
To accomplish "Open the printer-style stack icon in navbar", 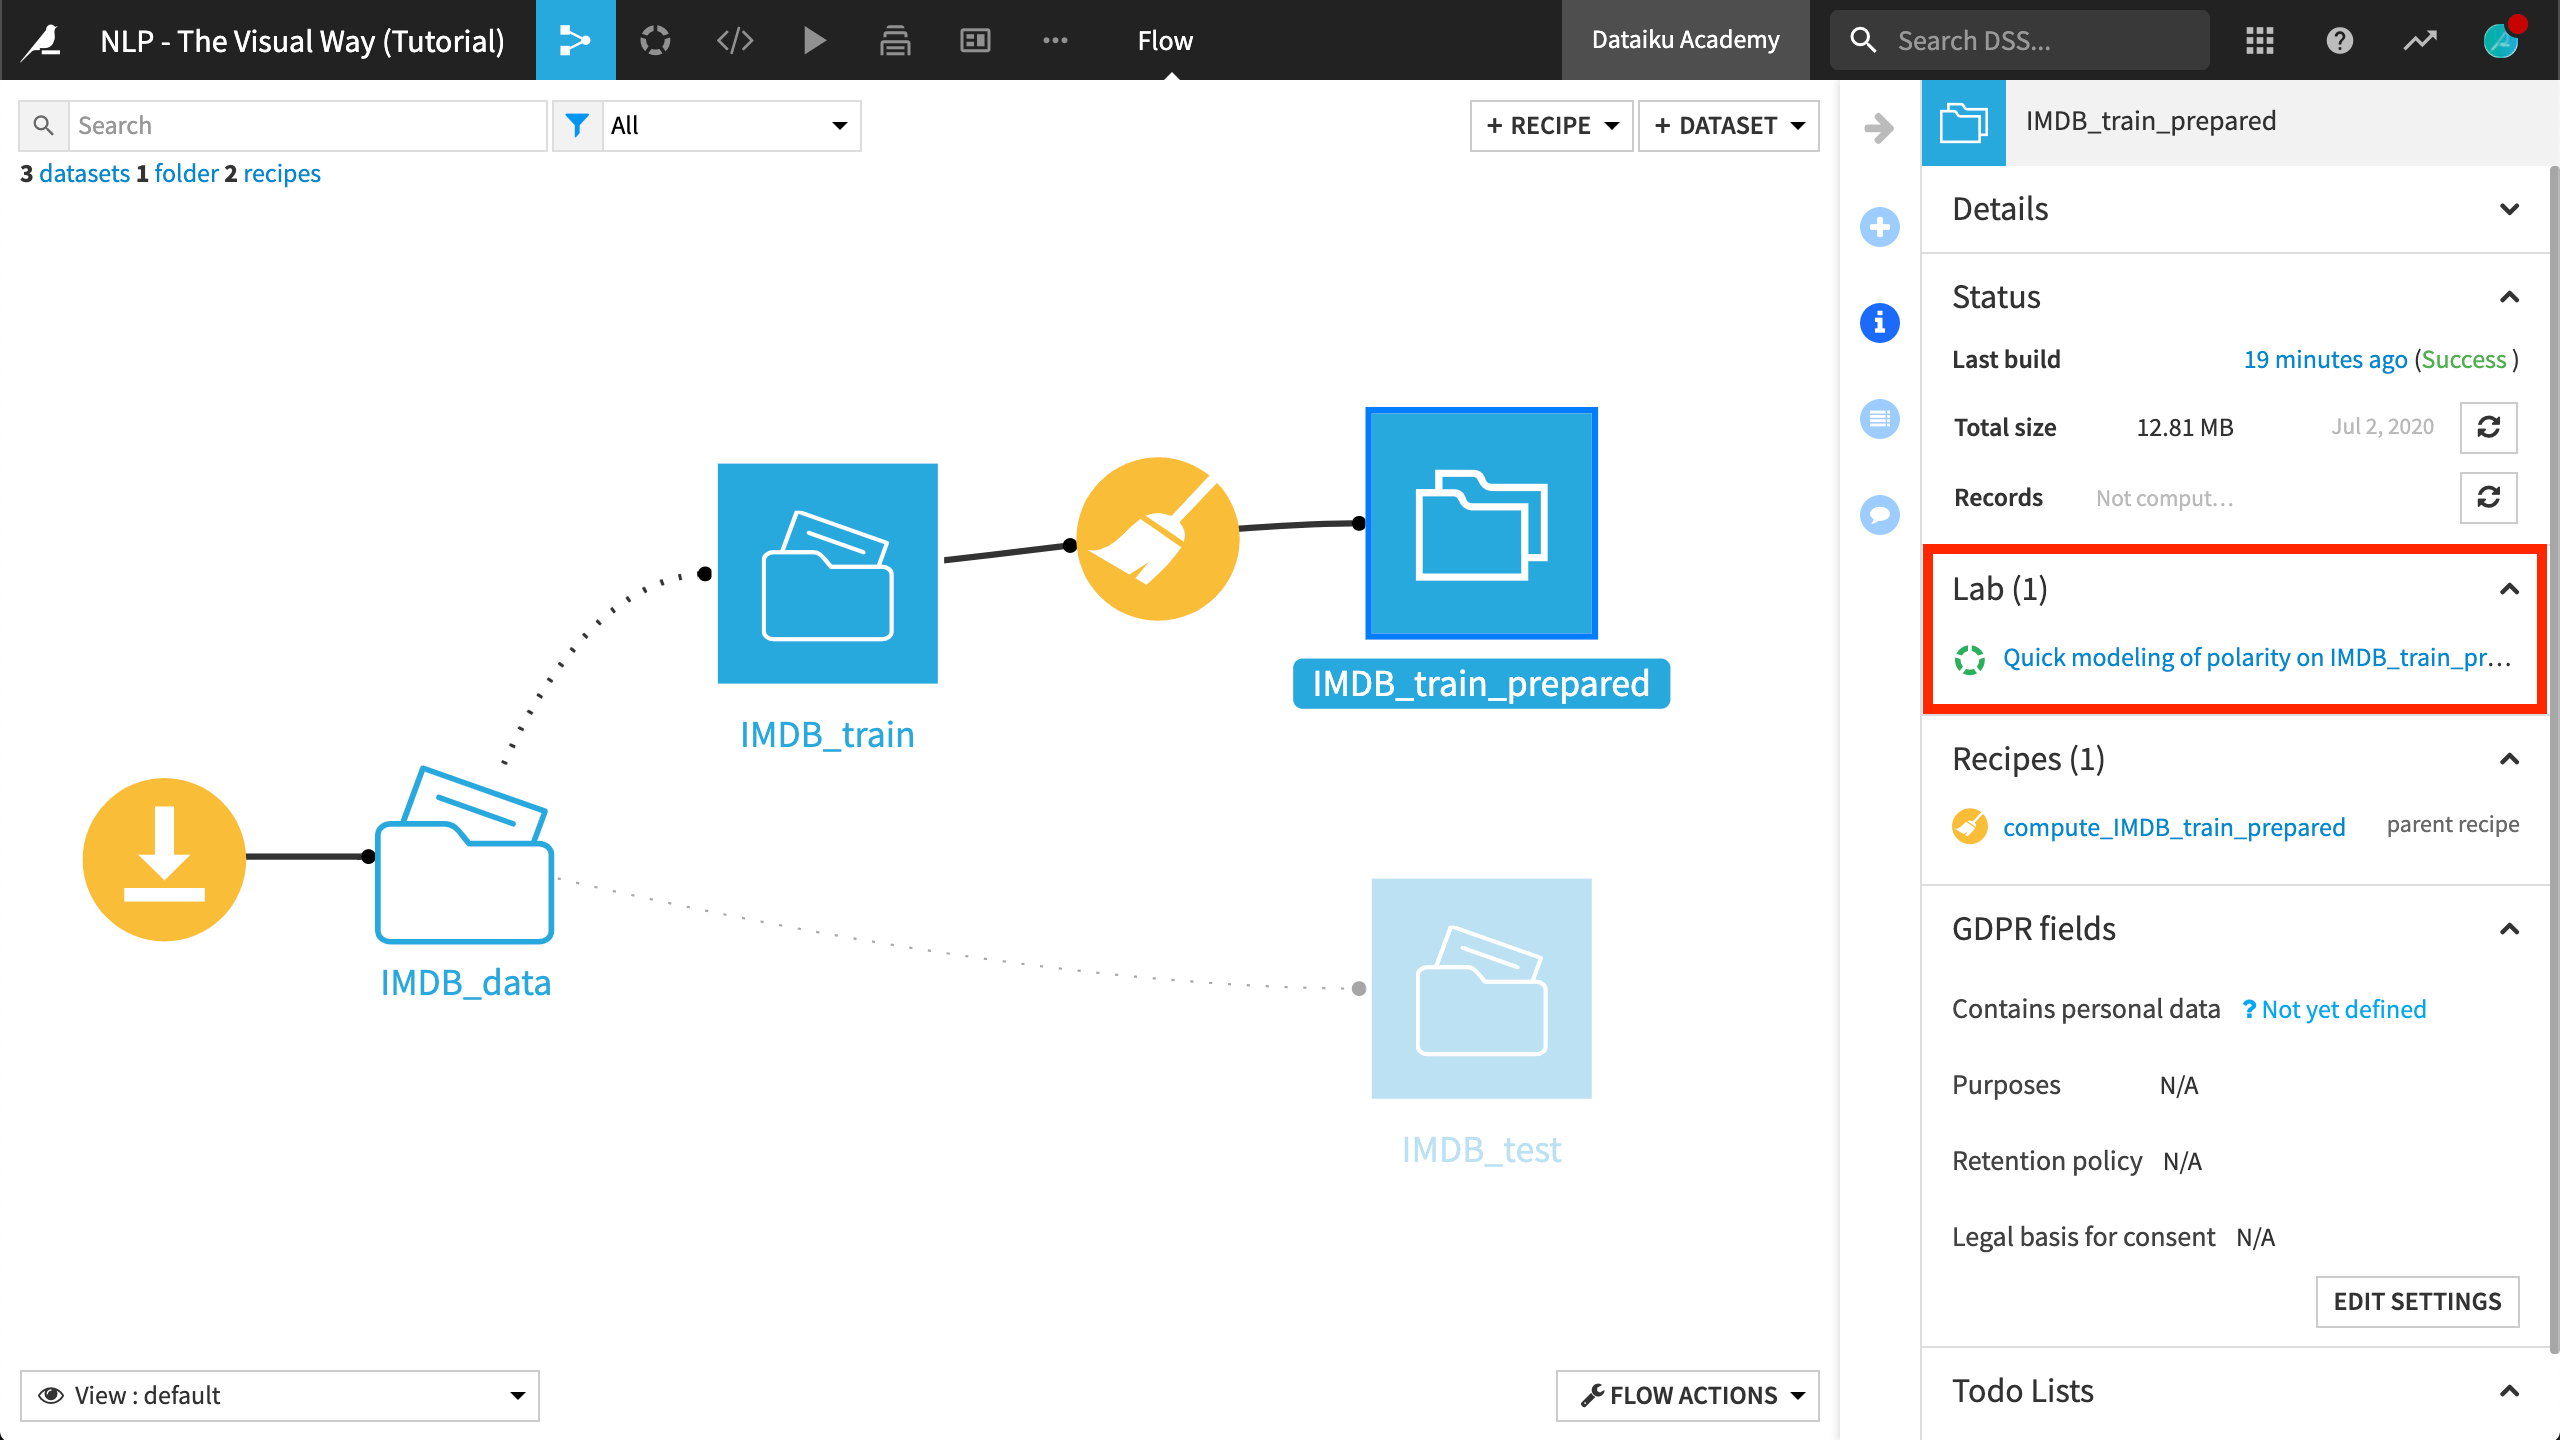I will coord(895,40).
